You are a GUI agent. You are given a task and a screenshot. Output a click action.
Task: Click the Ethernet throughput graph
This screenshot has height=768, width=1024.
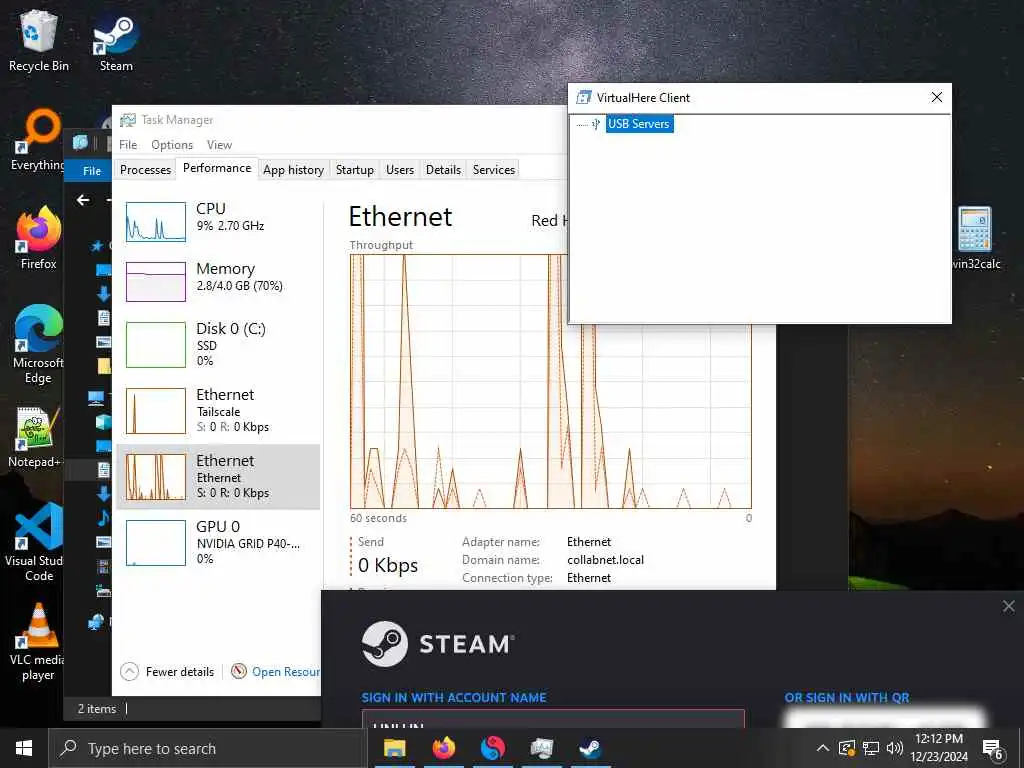[551, 381]
